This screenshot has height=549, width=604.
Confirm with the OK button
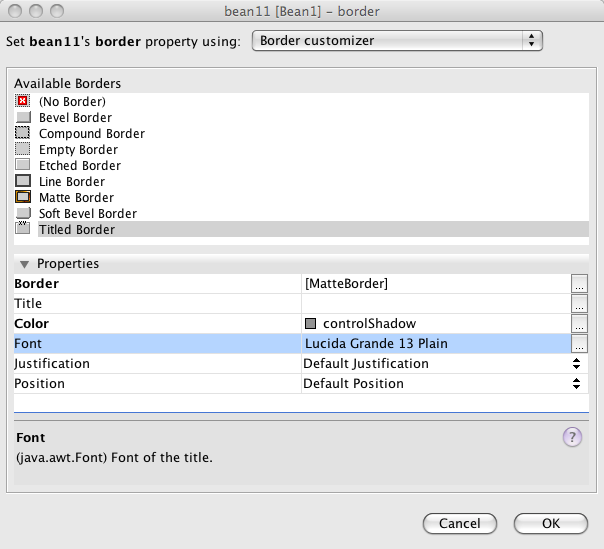coord(551,523)
